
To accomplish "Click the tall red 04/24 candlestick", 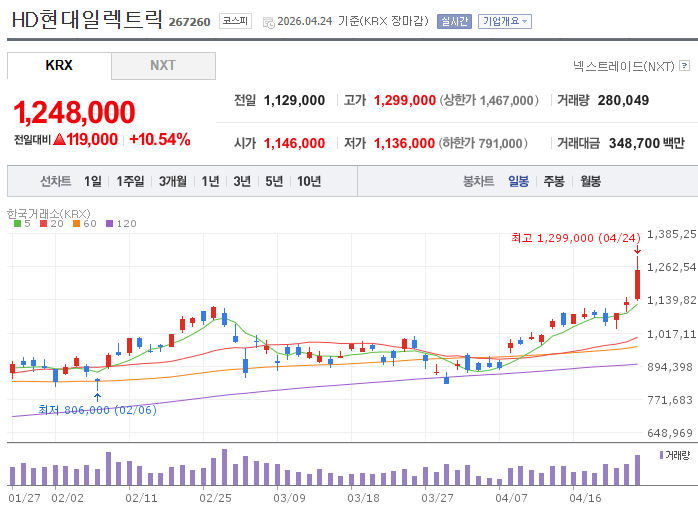I will (637, 278).
